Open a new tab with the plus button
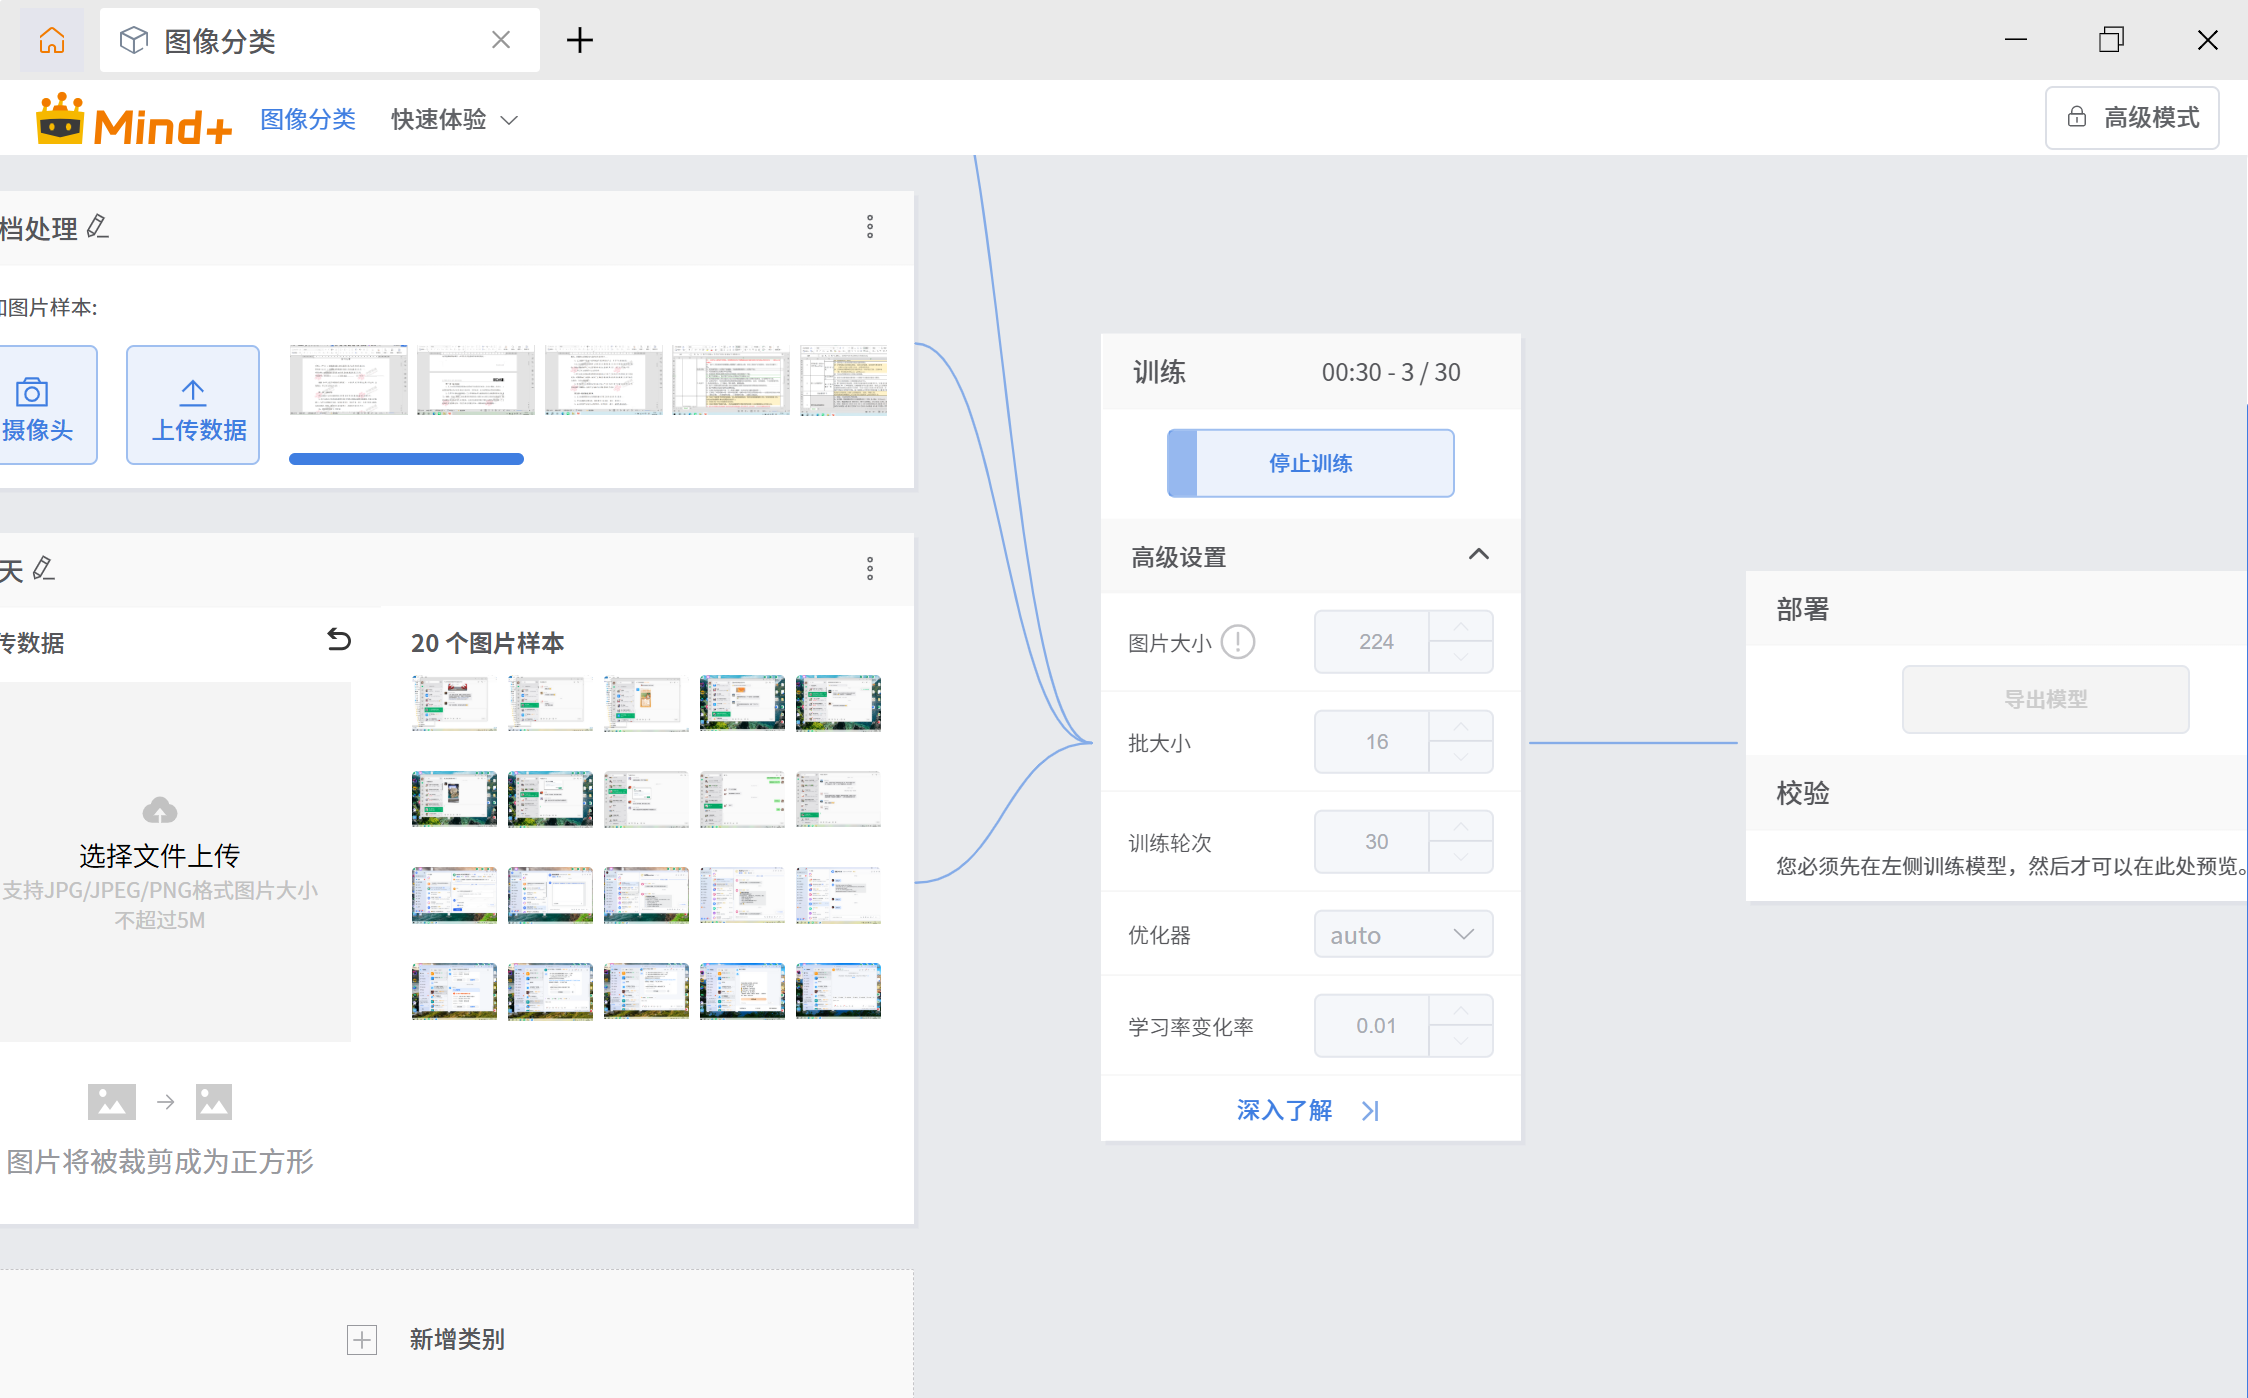The width and height of the screenshot is (2248, 1398). click(x=580, y=40)
